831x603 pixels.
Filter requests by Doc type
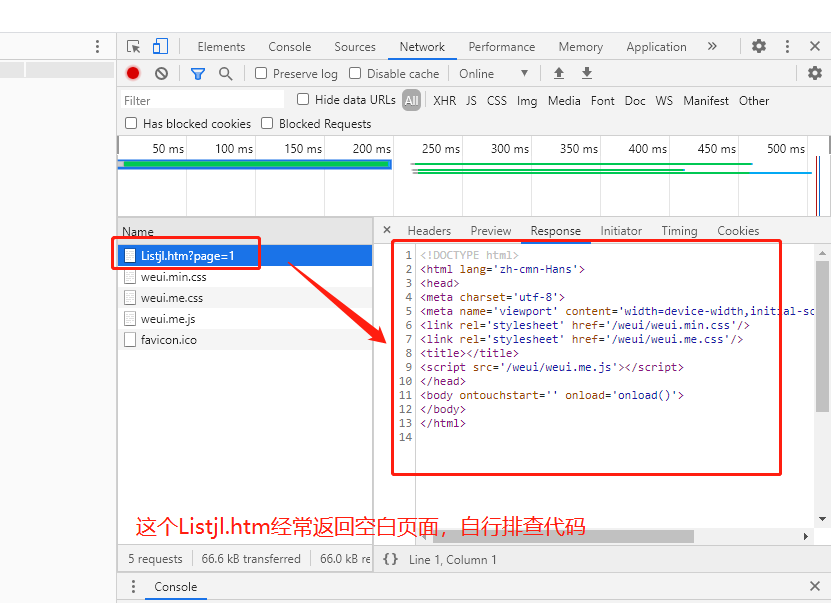635,101
